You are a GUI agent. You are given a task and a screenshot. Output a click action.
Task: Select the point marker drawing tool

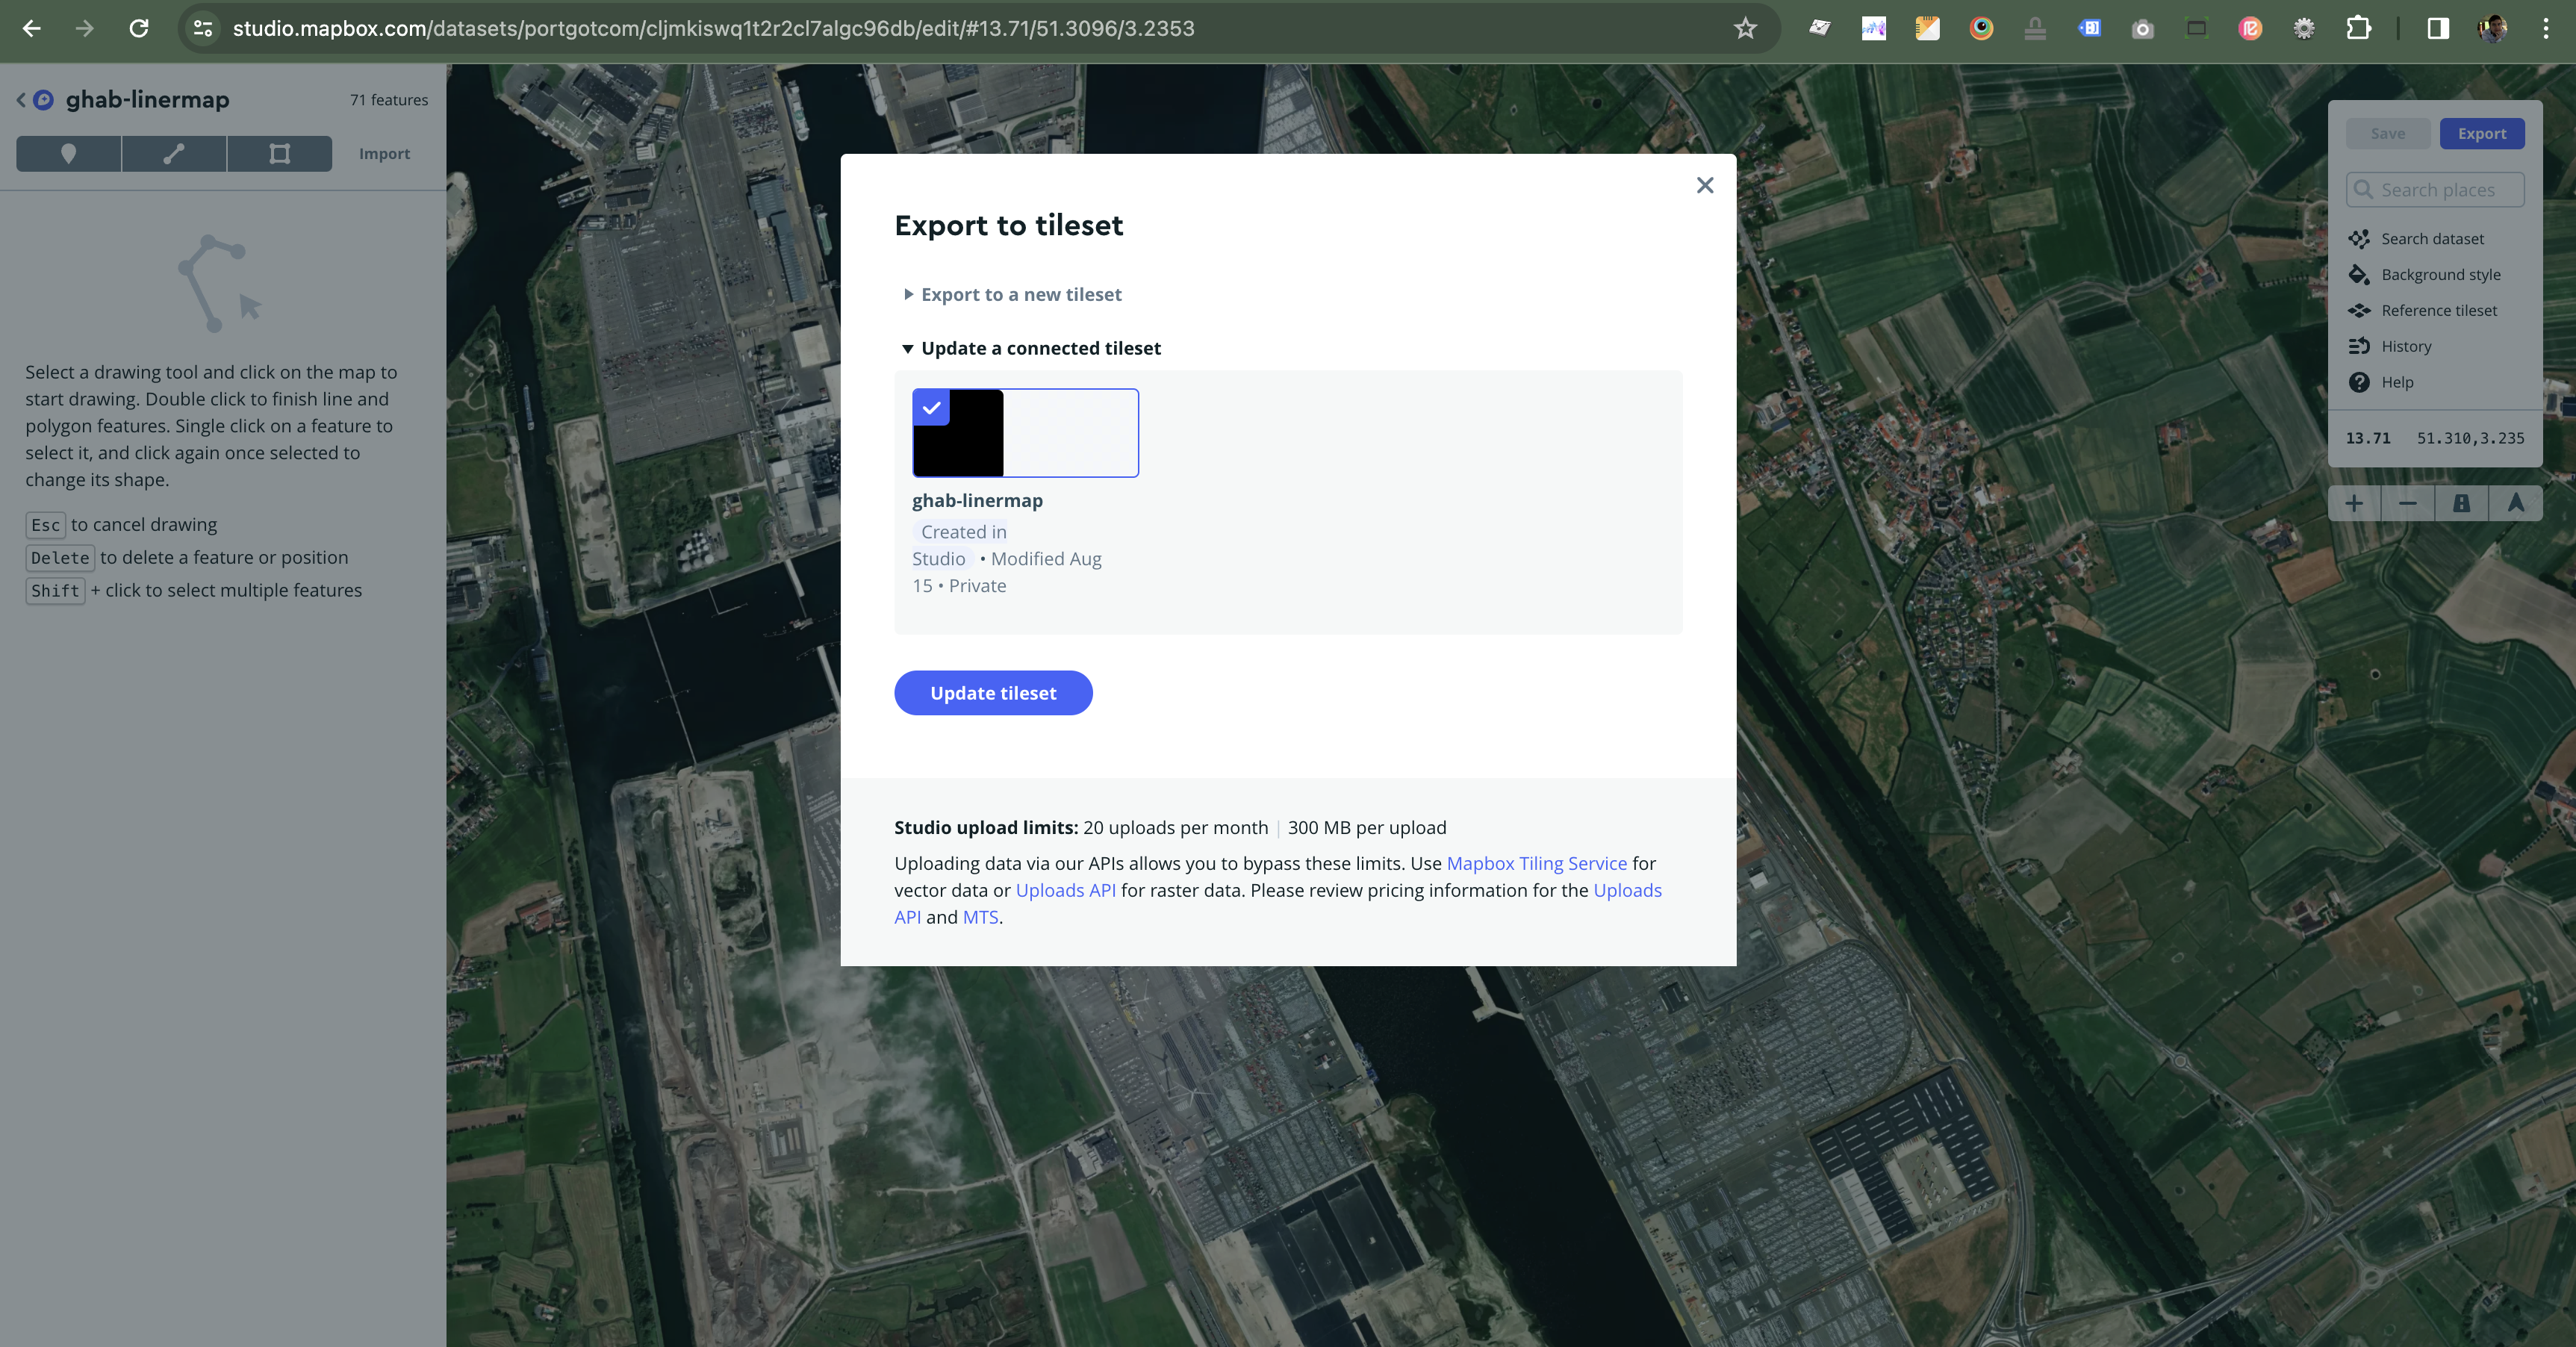pyautogui.click(x=68, y=154)
